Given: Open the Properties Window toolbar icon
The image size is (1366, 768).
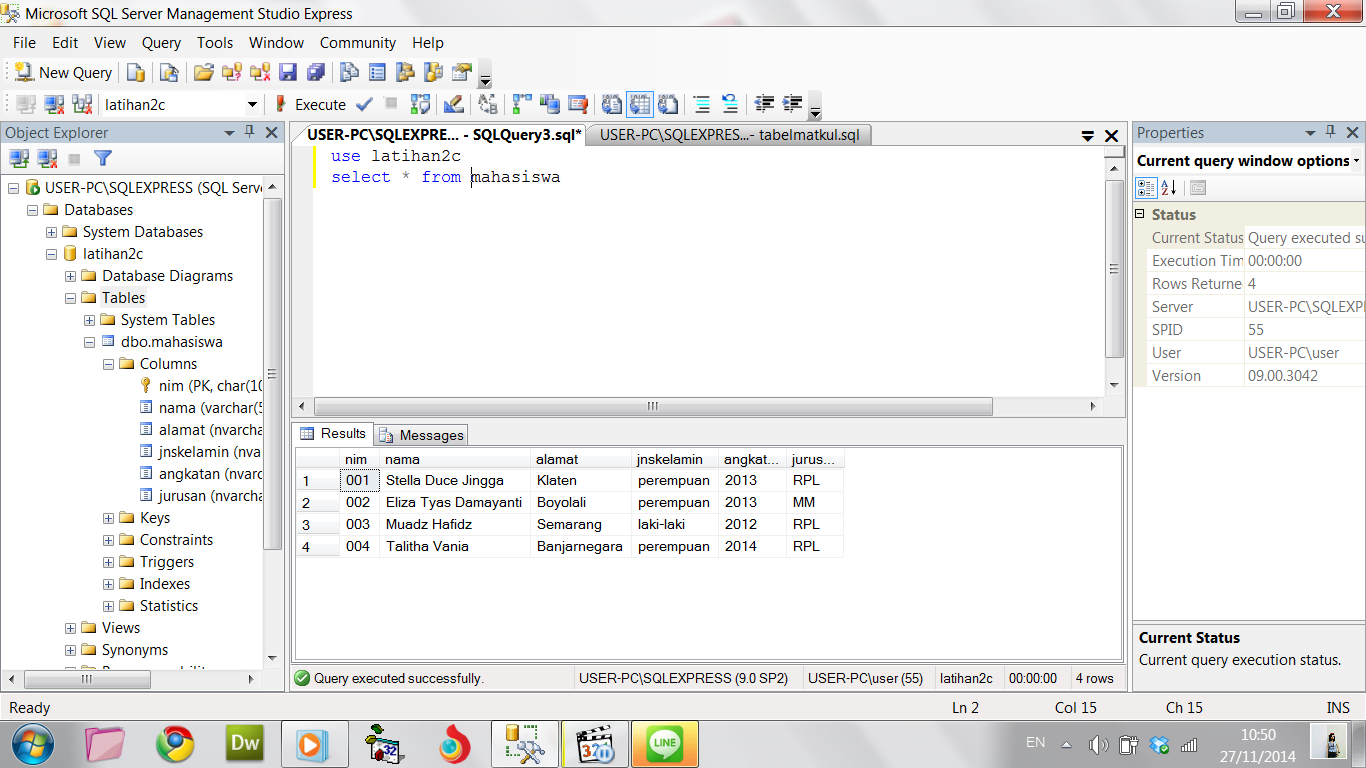Looking at the screenshot, I should point(461,72).
